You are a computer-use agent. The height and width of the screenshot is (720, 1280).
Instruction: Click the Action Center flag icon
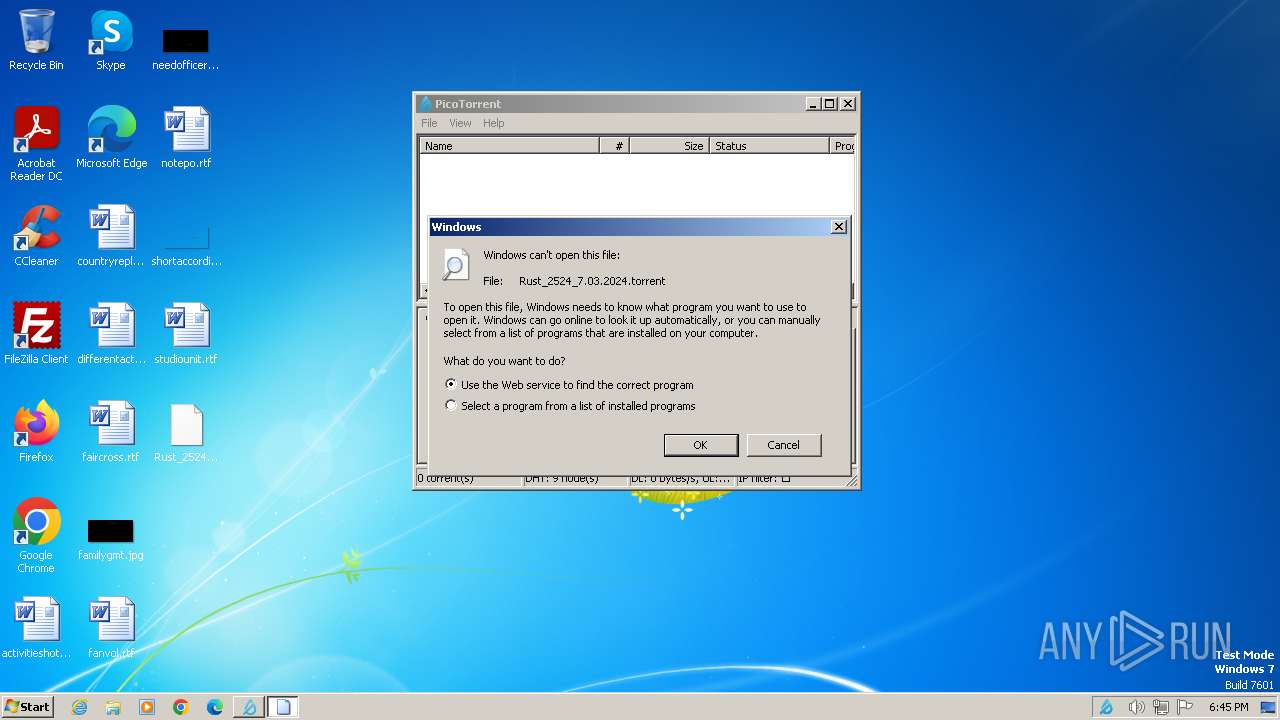pyautogui.click(x=1185, y=707)
